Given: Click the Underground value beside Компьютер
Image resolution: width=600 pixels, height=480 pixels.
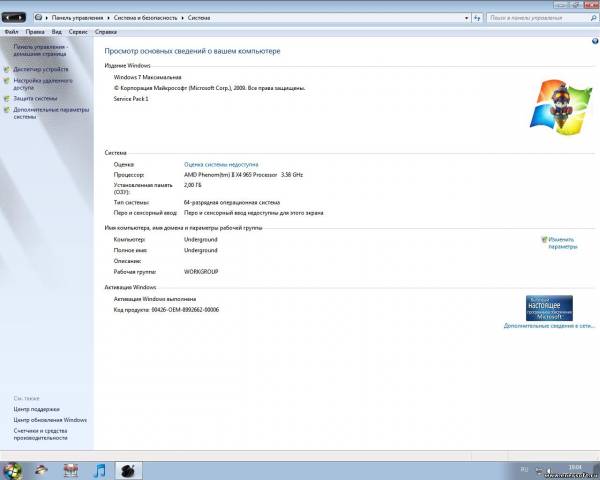Looking at the screenshot, I should click(201, 240).
